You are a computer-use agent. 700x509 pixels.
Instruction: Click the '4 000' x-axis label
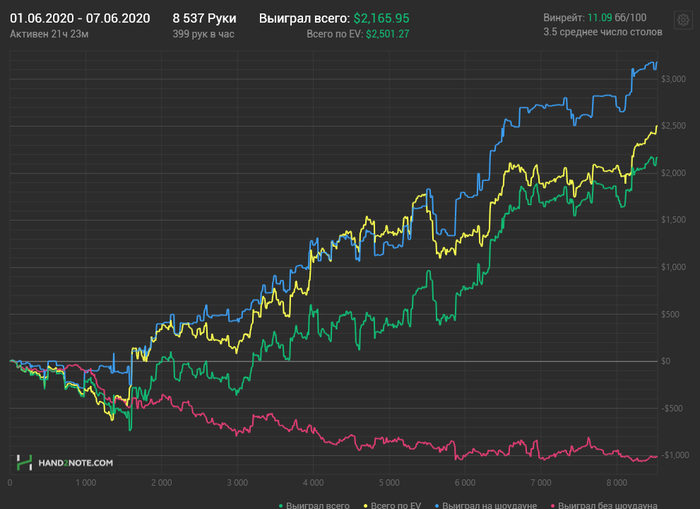(313, 483)
